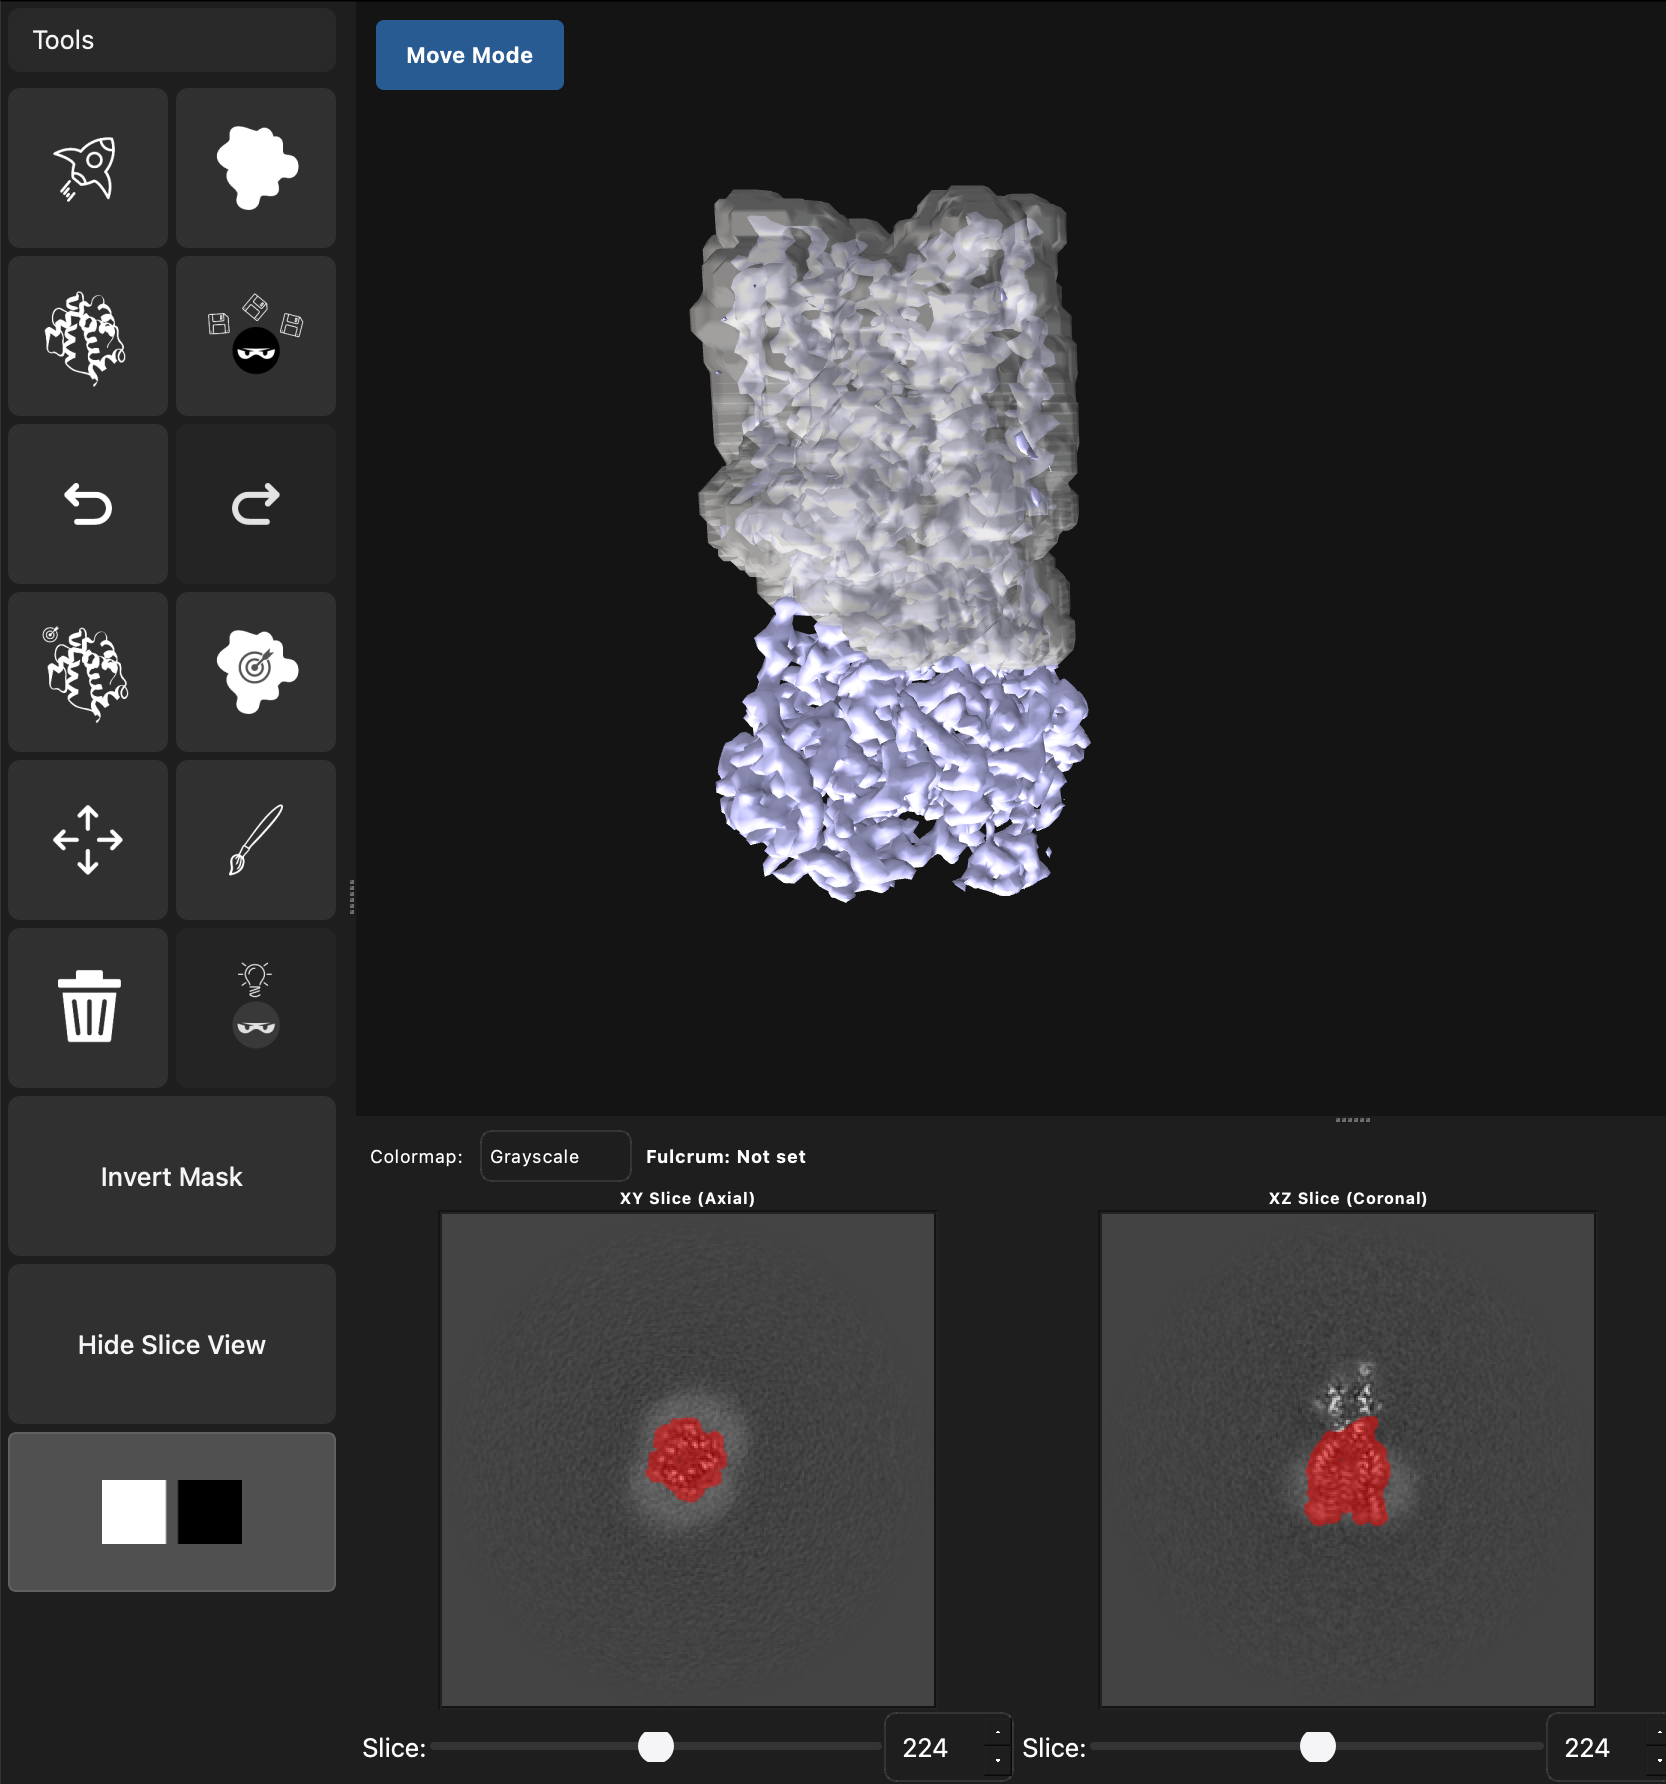Pick the white color swatch
The image size is (1666, 1784).
tap(134, 1511)
